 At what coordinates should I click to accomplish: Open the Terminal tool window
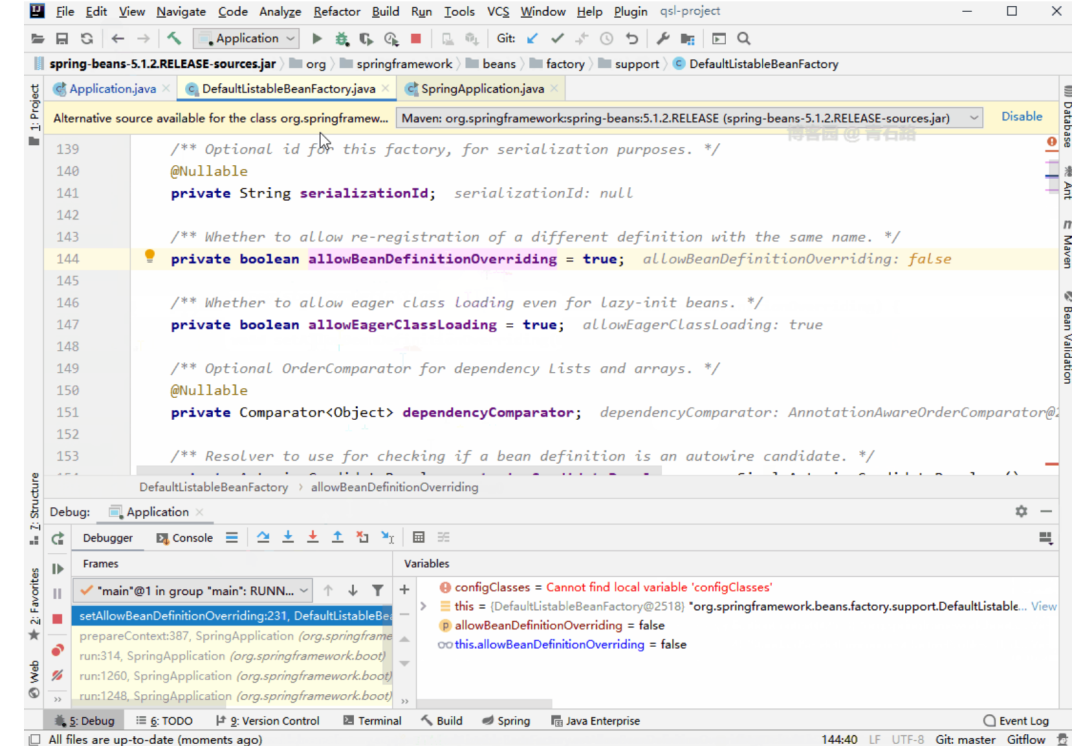tap(372, 721)
